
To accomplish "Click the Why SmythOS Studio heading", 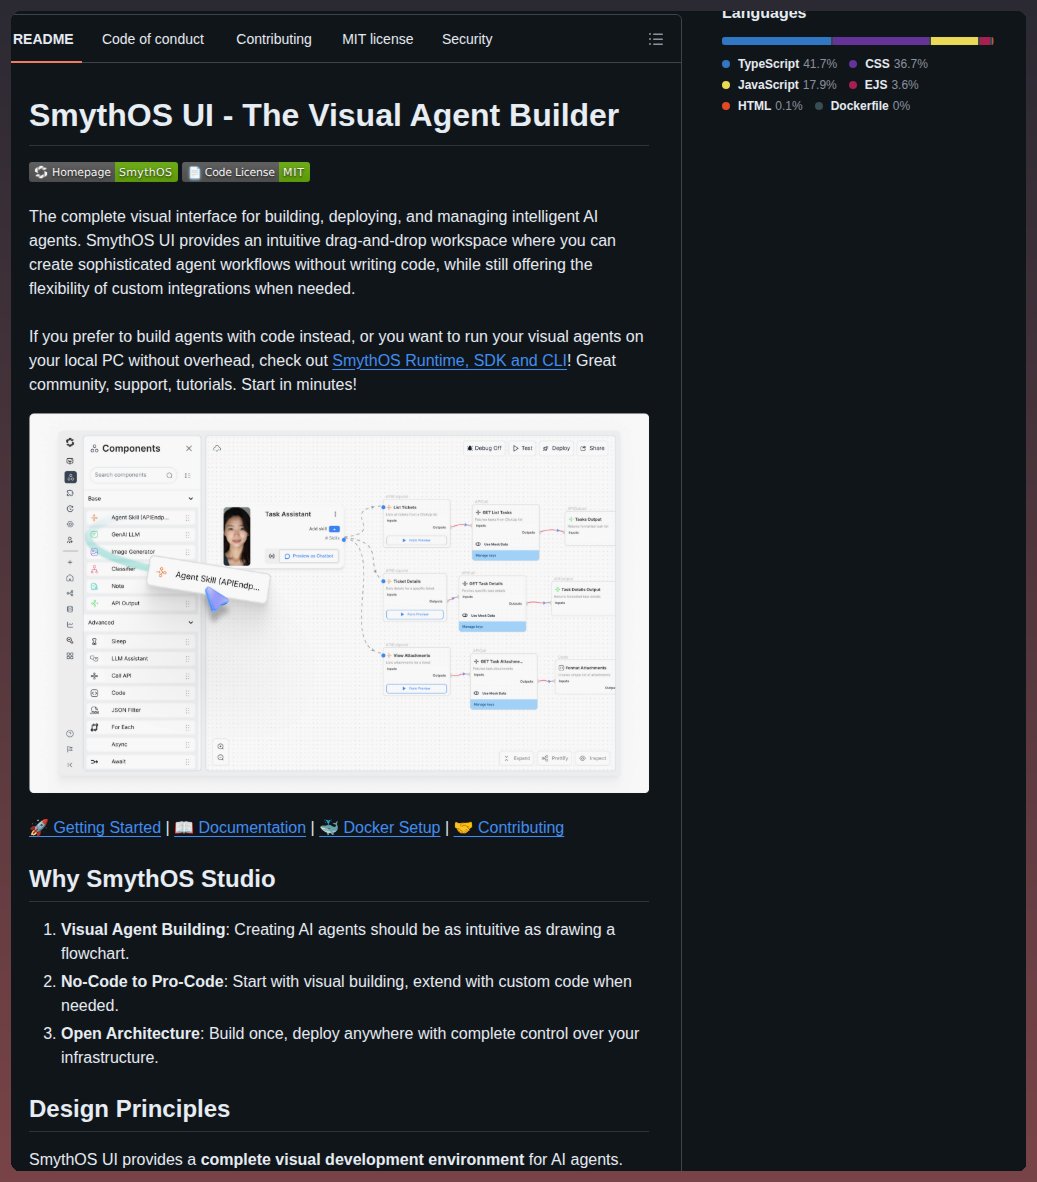I will [x=152, y=879].
